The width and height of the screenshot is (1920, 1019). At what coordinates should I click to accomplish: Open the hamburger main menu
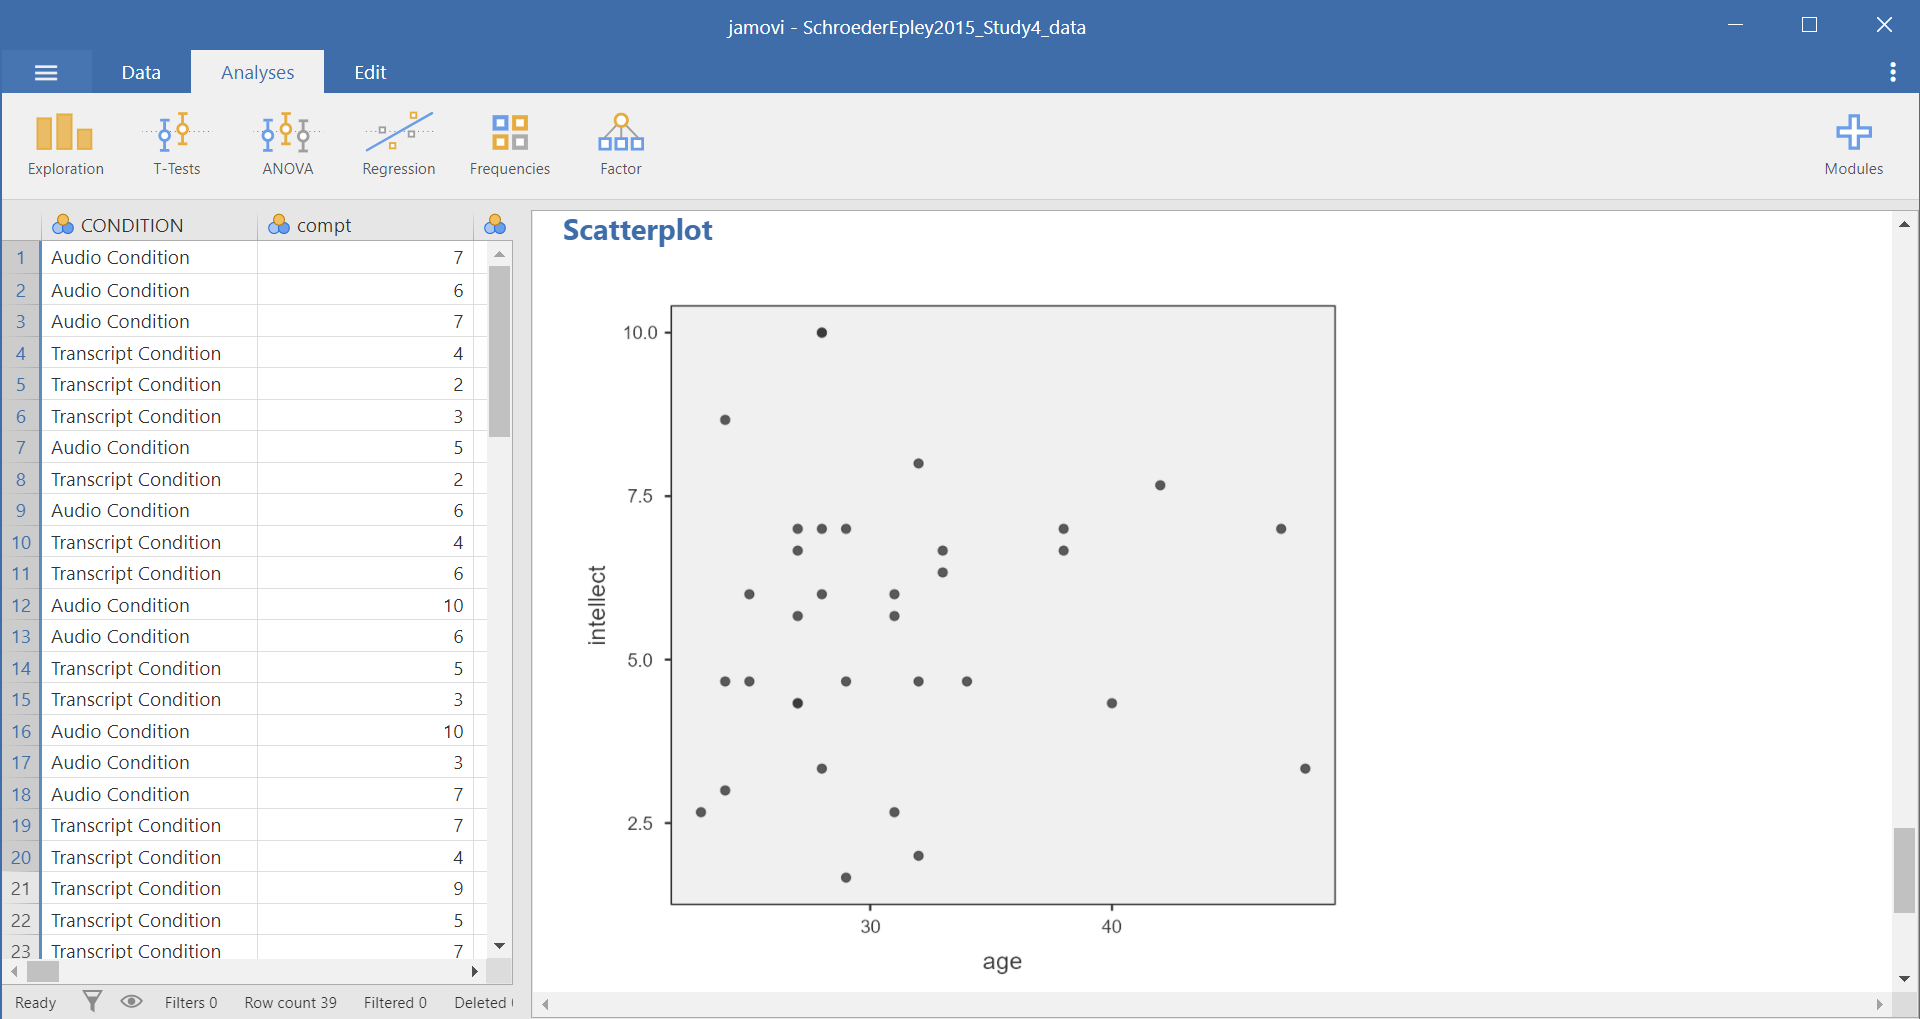[46, 72]
